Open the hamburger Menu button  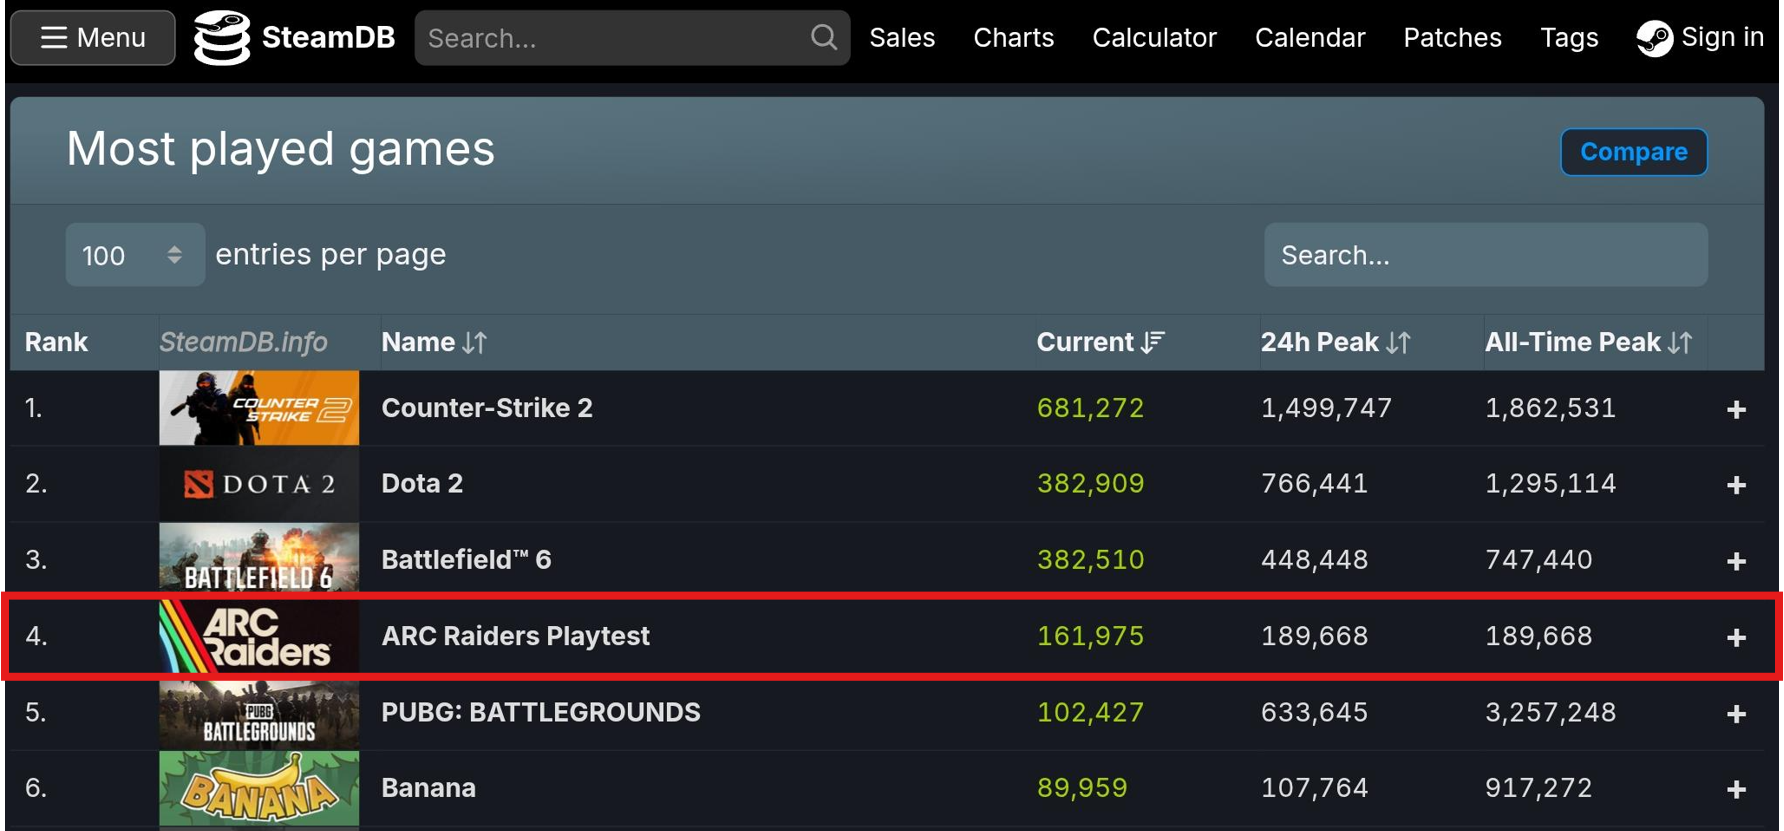(x=93, y=38)
